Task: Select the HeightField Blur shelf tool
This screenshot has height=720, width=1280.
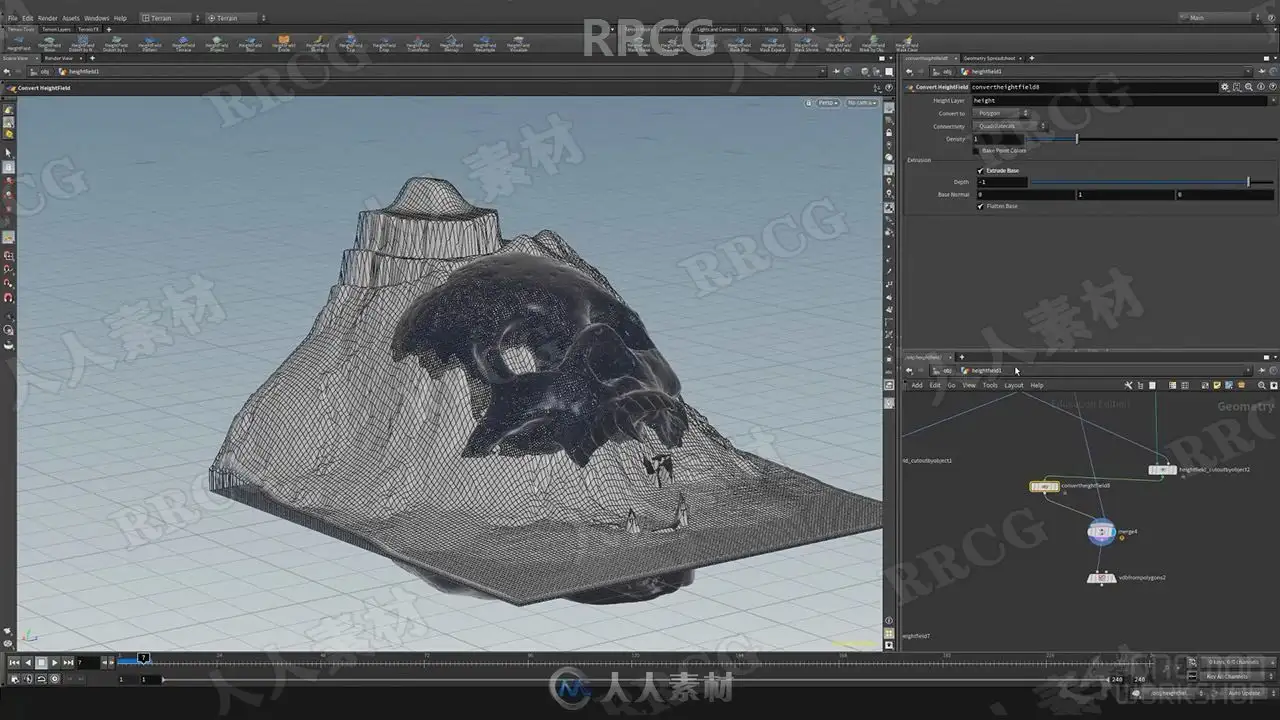Action: click(250, 44)
